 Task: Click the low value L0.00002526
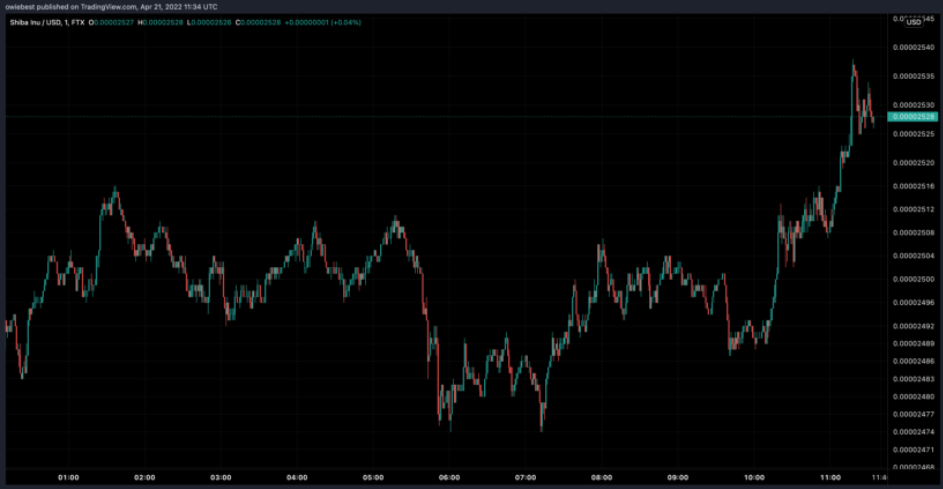pos(209,23)
